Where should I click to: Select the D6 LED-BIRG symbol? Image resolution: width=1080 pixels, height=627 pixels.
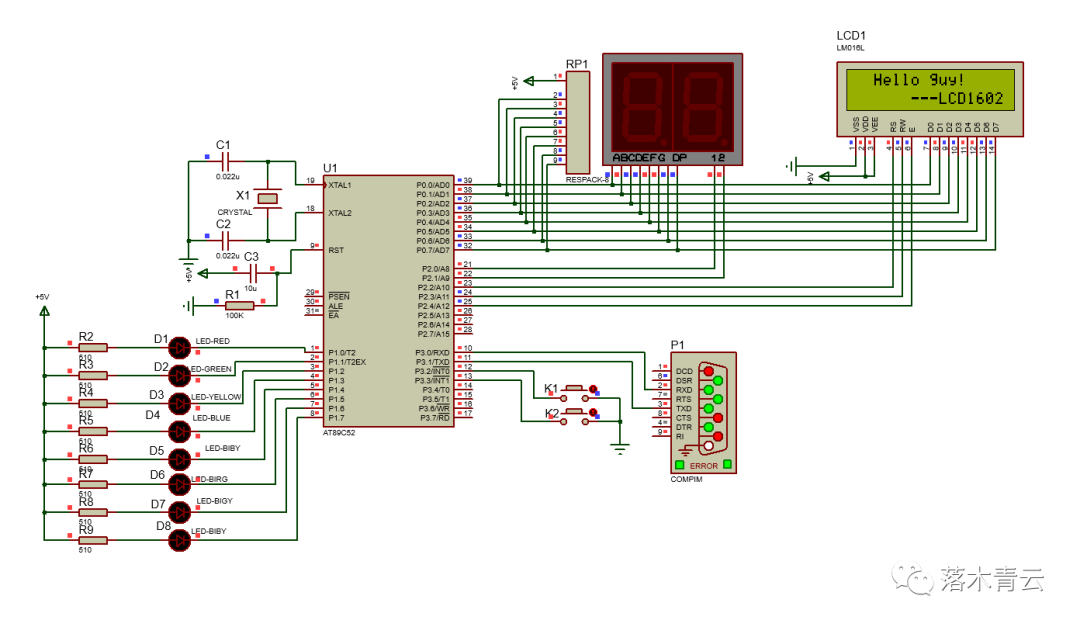click(x=180, y=484)
